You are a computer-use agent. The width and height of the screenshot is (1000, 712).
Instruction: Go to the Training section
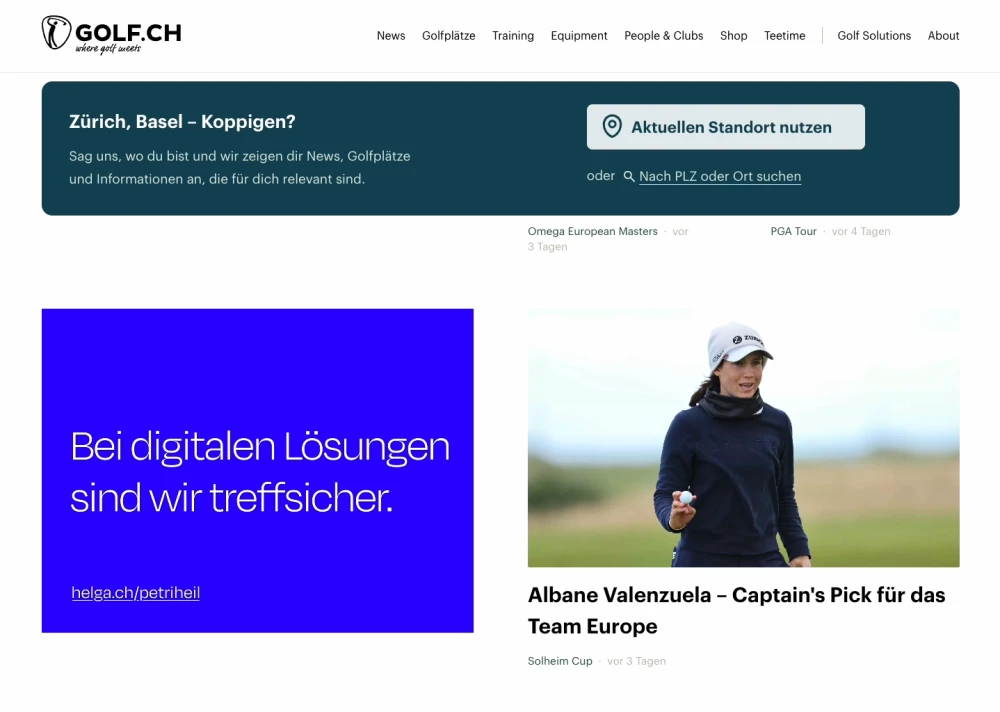pos(513,36)
